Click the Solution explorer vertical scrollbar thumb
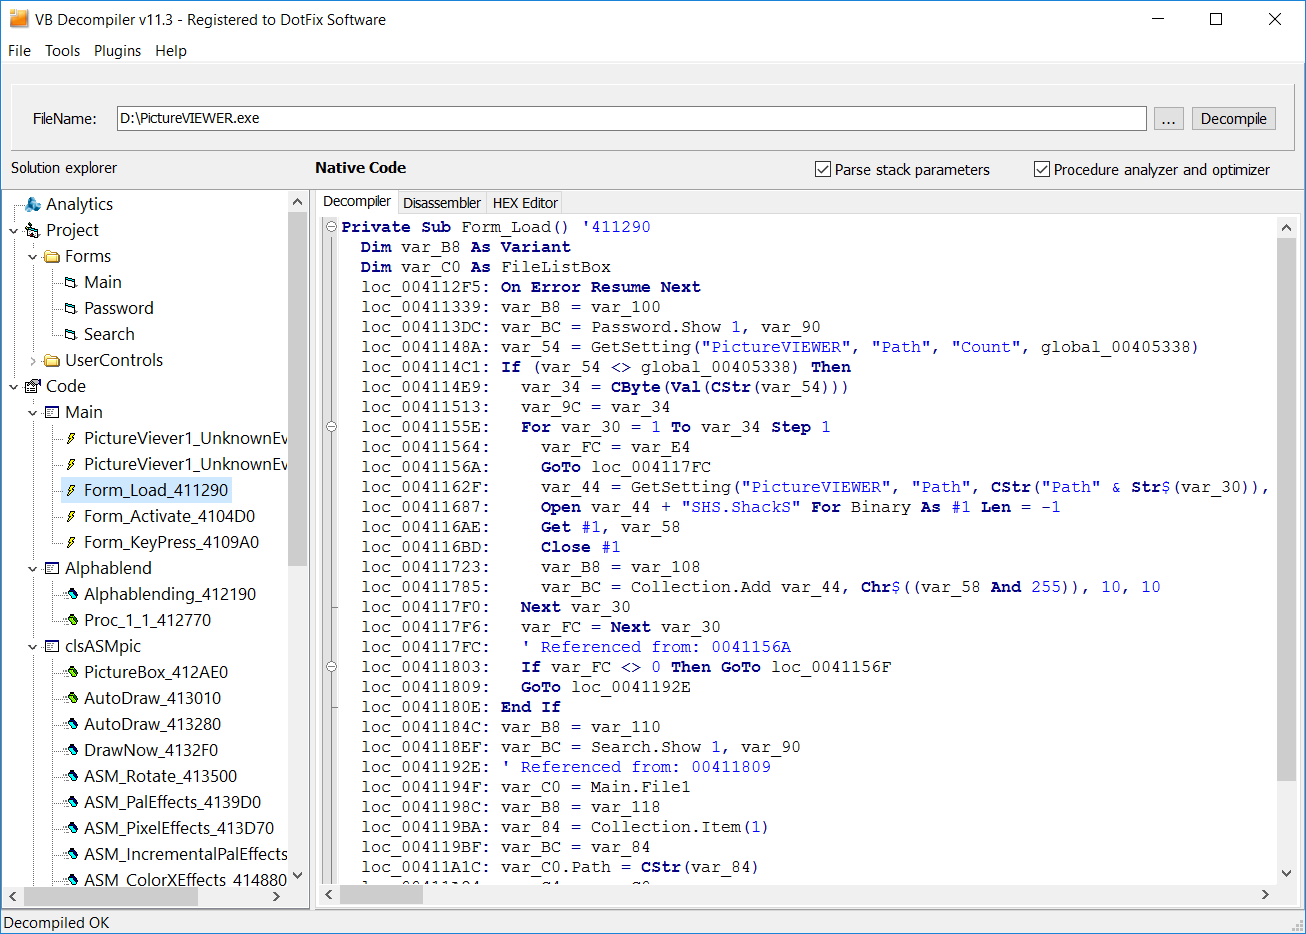The image size is (1306, 934). click(x=297, y=388)
